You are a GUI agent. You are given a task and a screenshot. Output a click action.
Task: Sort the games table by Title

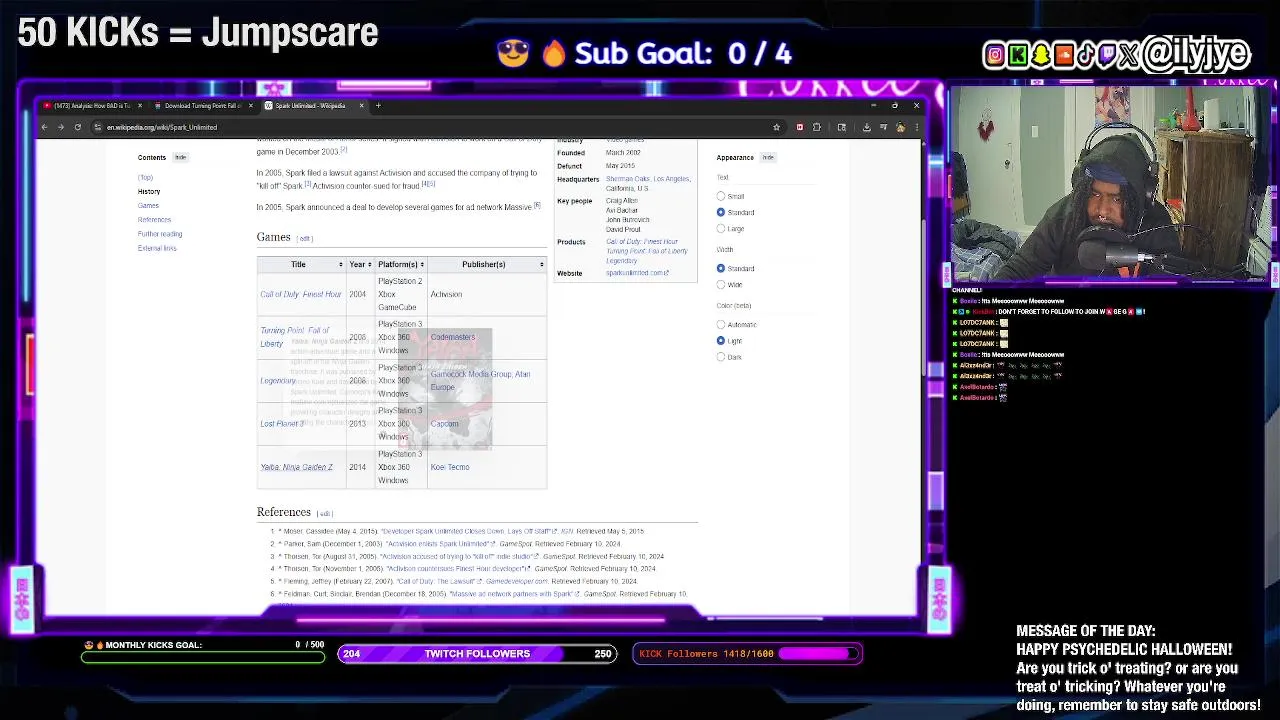click(x=301, y=264)
